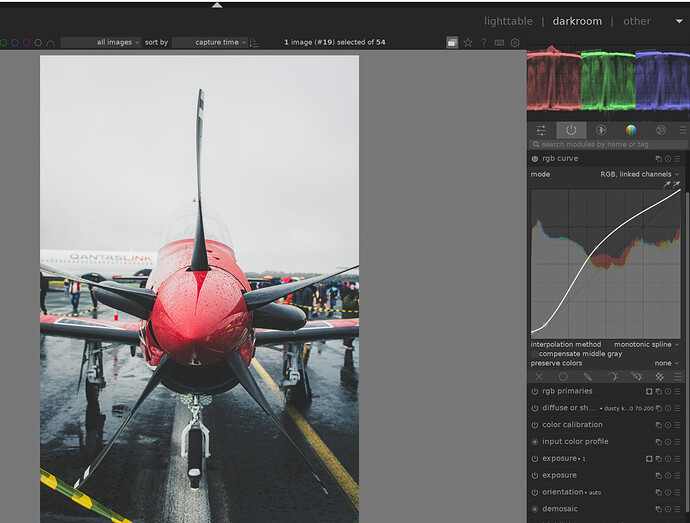This screenshot has width=690, height=523.
Task: Select drawn mask pencil icon
Action: (x=587, y=377)
